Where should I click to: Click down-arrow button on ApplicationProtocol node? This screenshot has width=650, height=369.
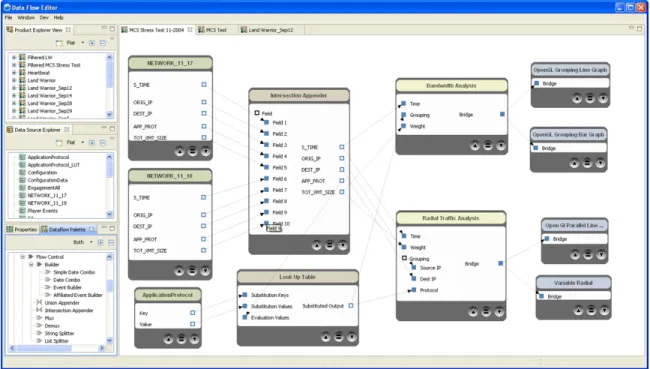pos(194,340)
